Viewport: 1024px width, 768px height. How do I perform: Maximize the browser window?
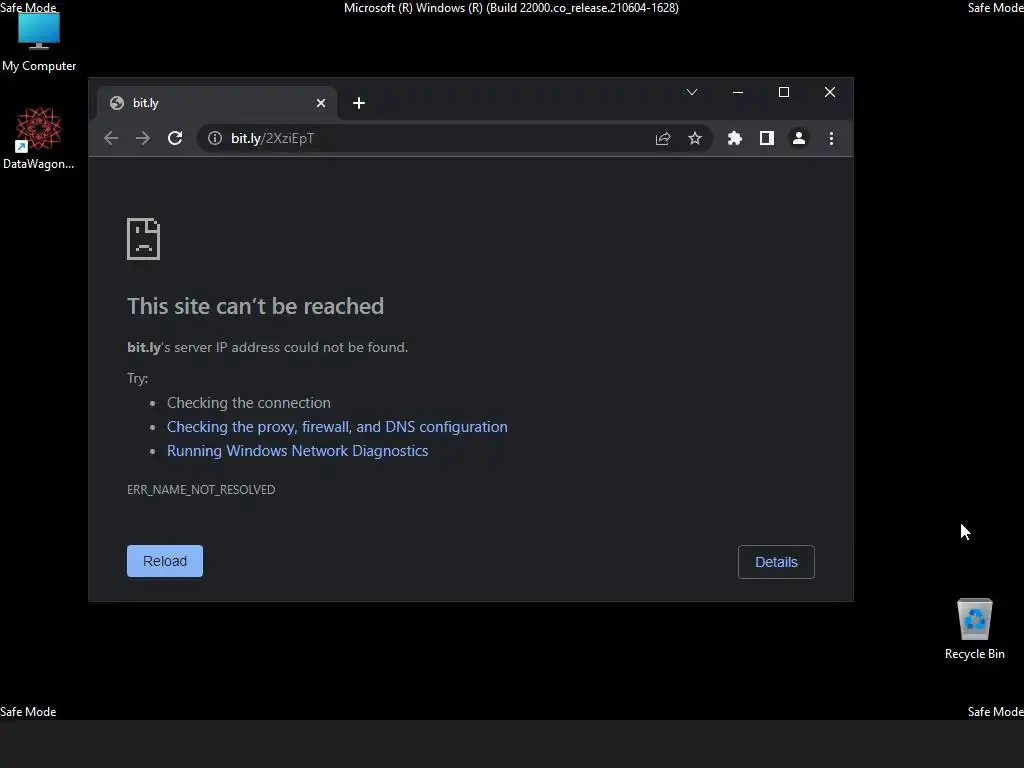click(784, 92)
